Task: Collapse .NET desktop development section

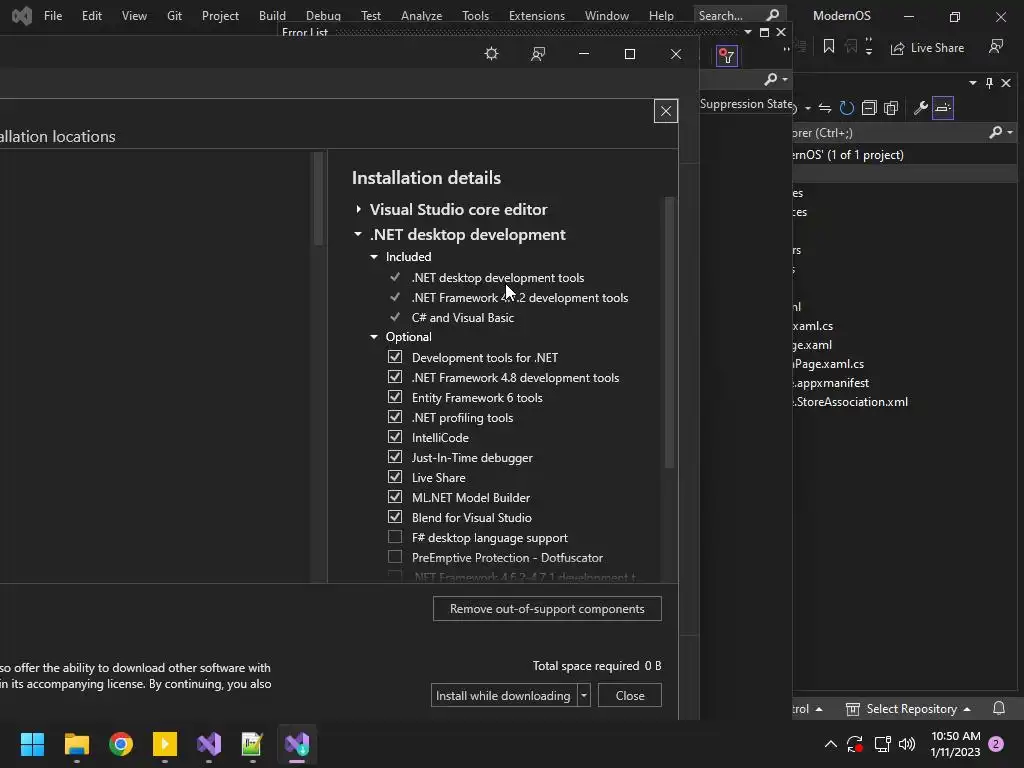Action: 358,234
